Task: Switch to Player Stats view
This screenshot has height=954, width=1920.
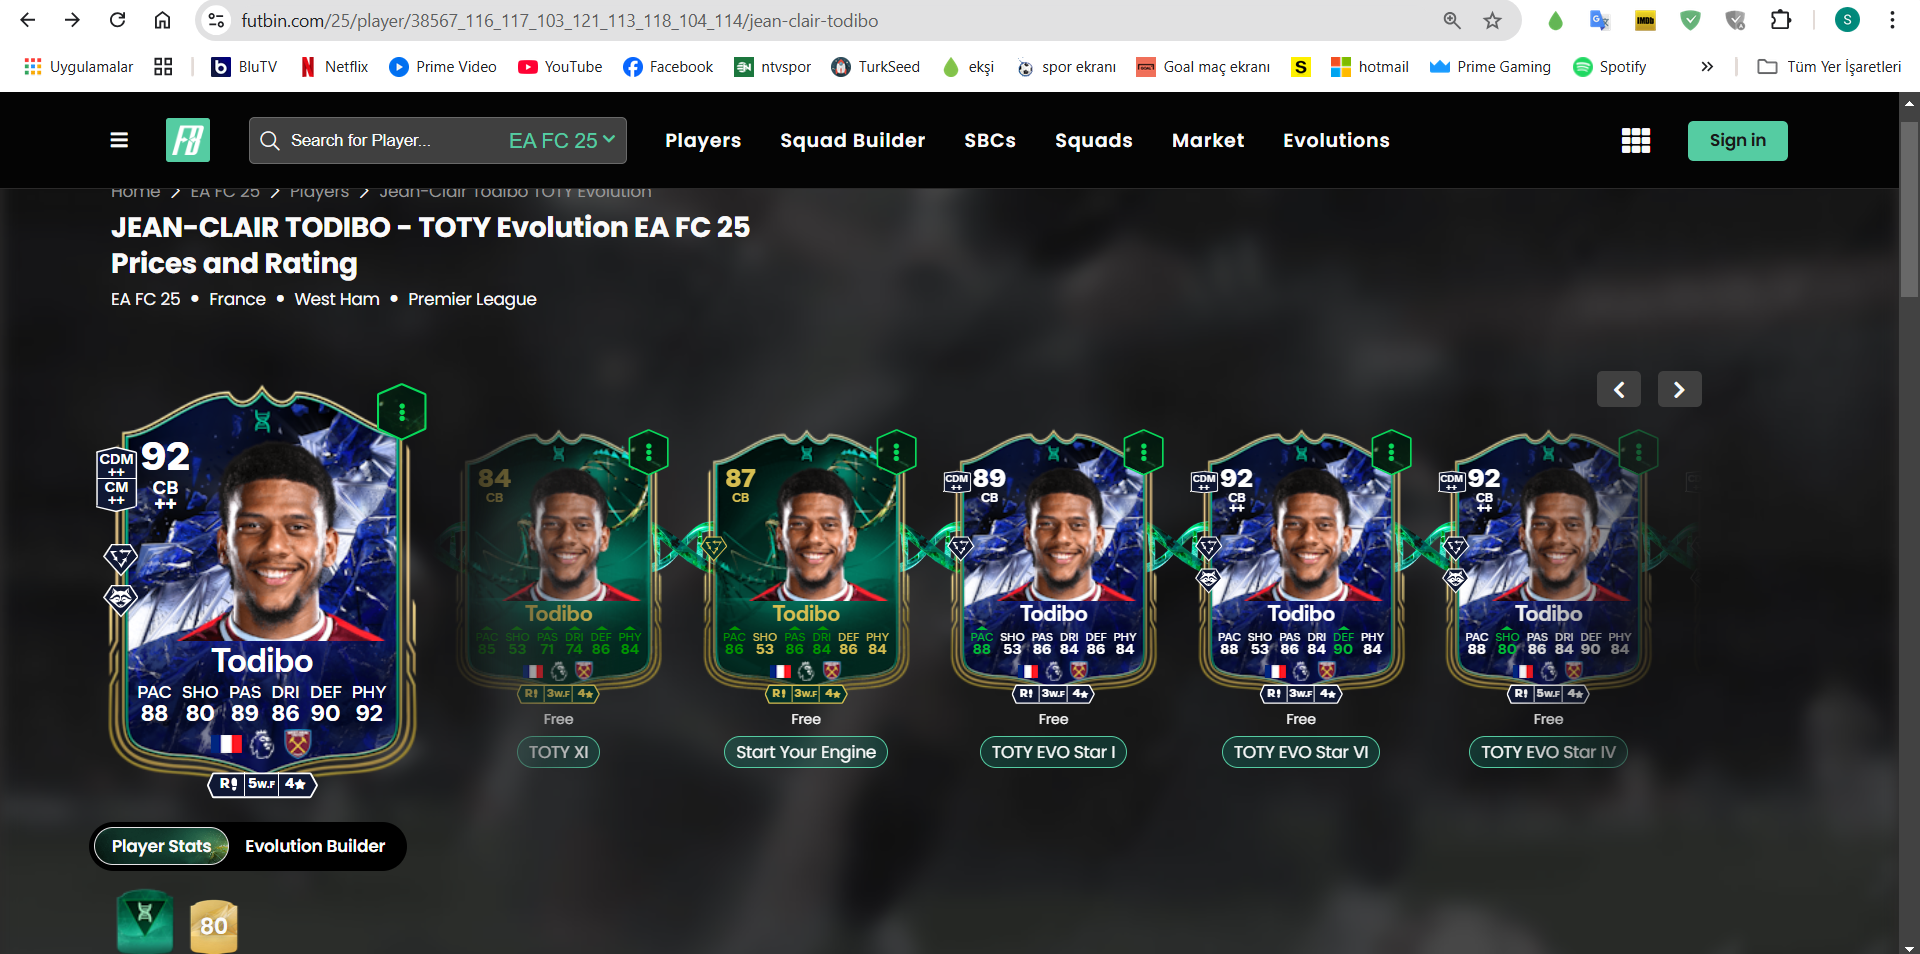Action: (161, 846)
